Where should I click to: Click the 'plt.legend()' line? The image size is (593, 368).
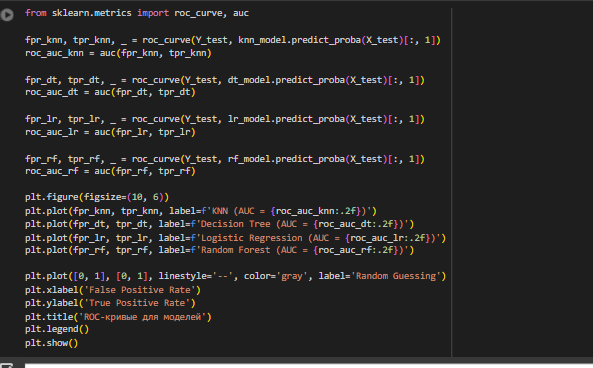[57, 329]
